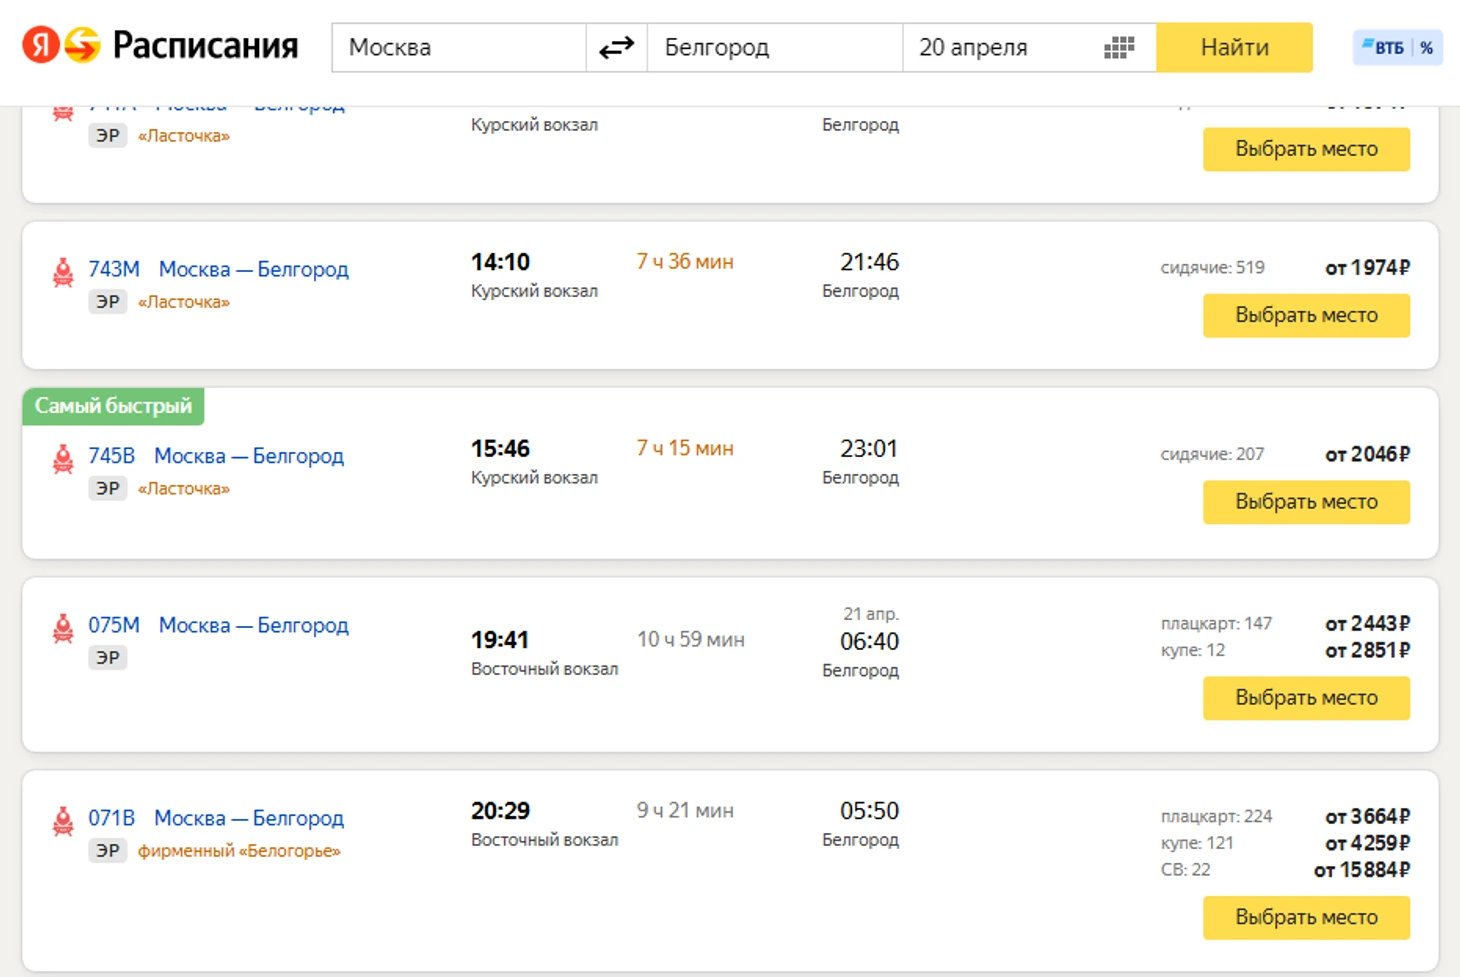
Task: Swap departure and arrival cities
Action: [x=616, y=47]
